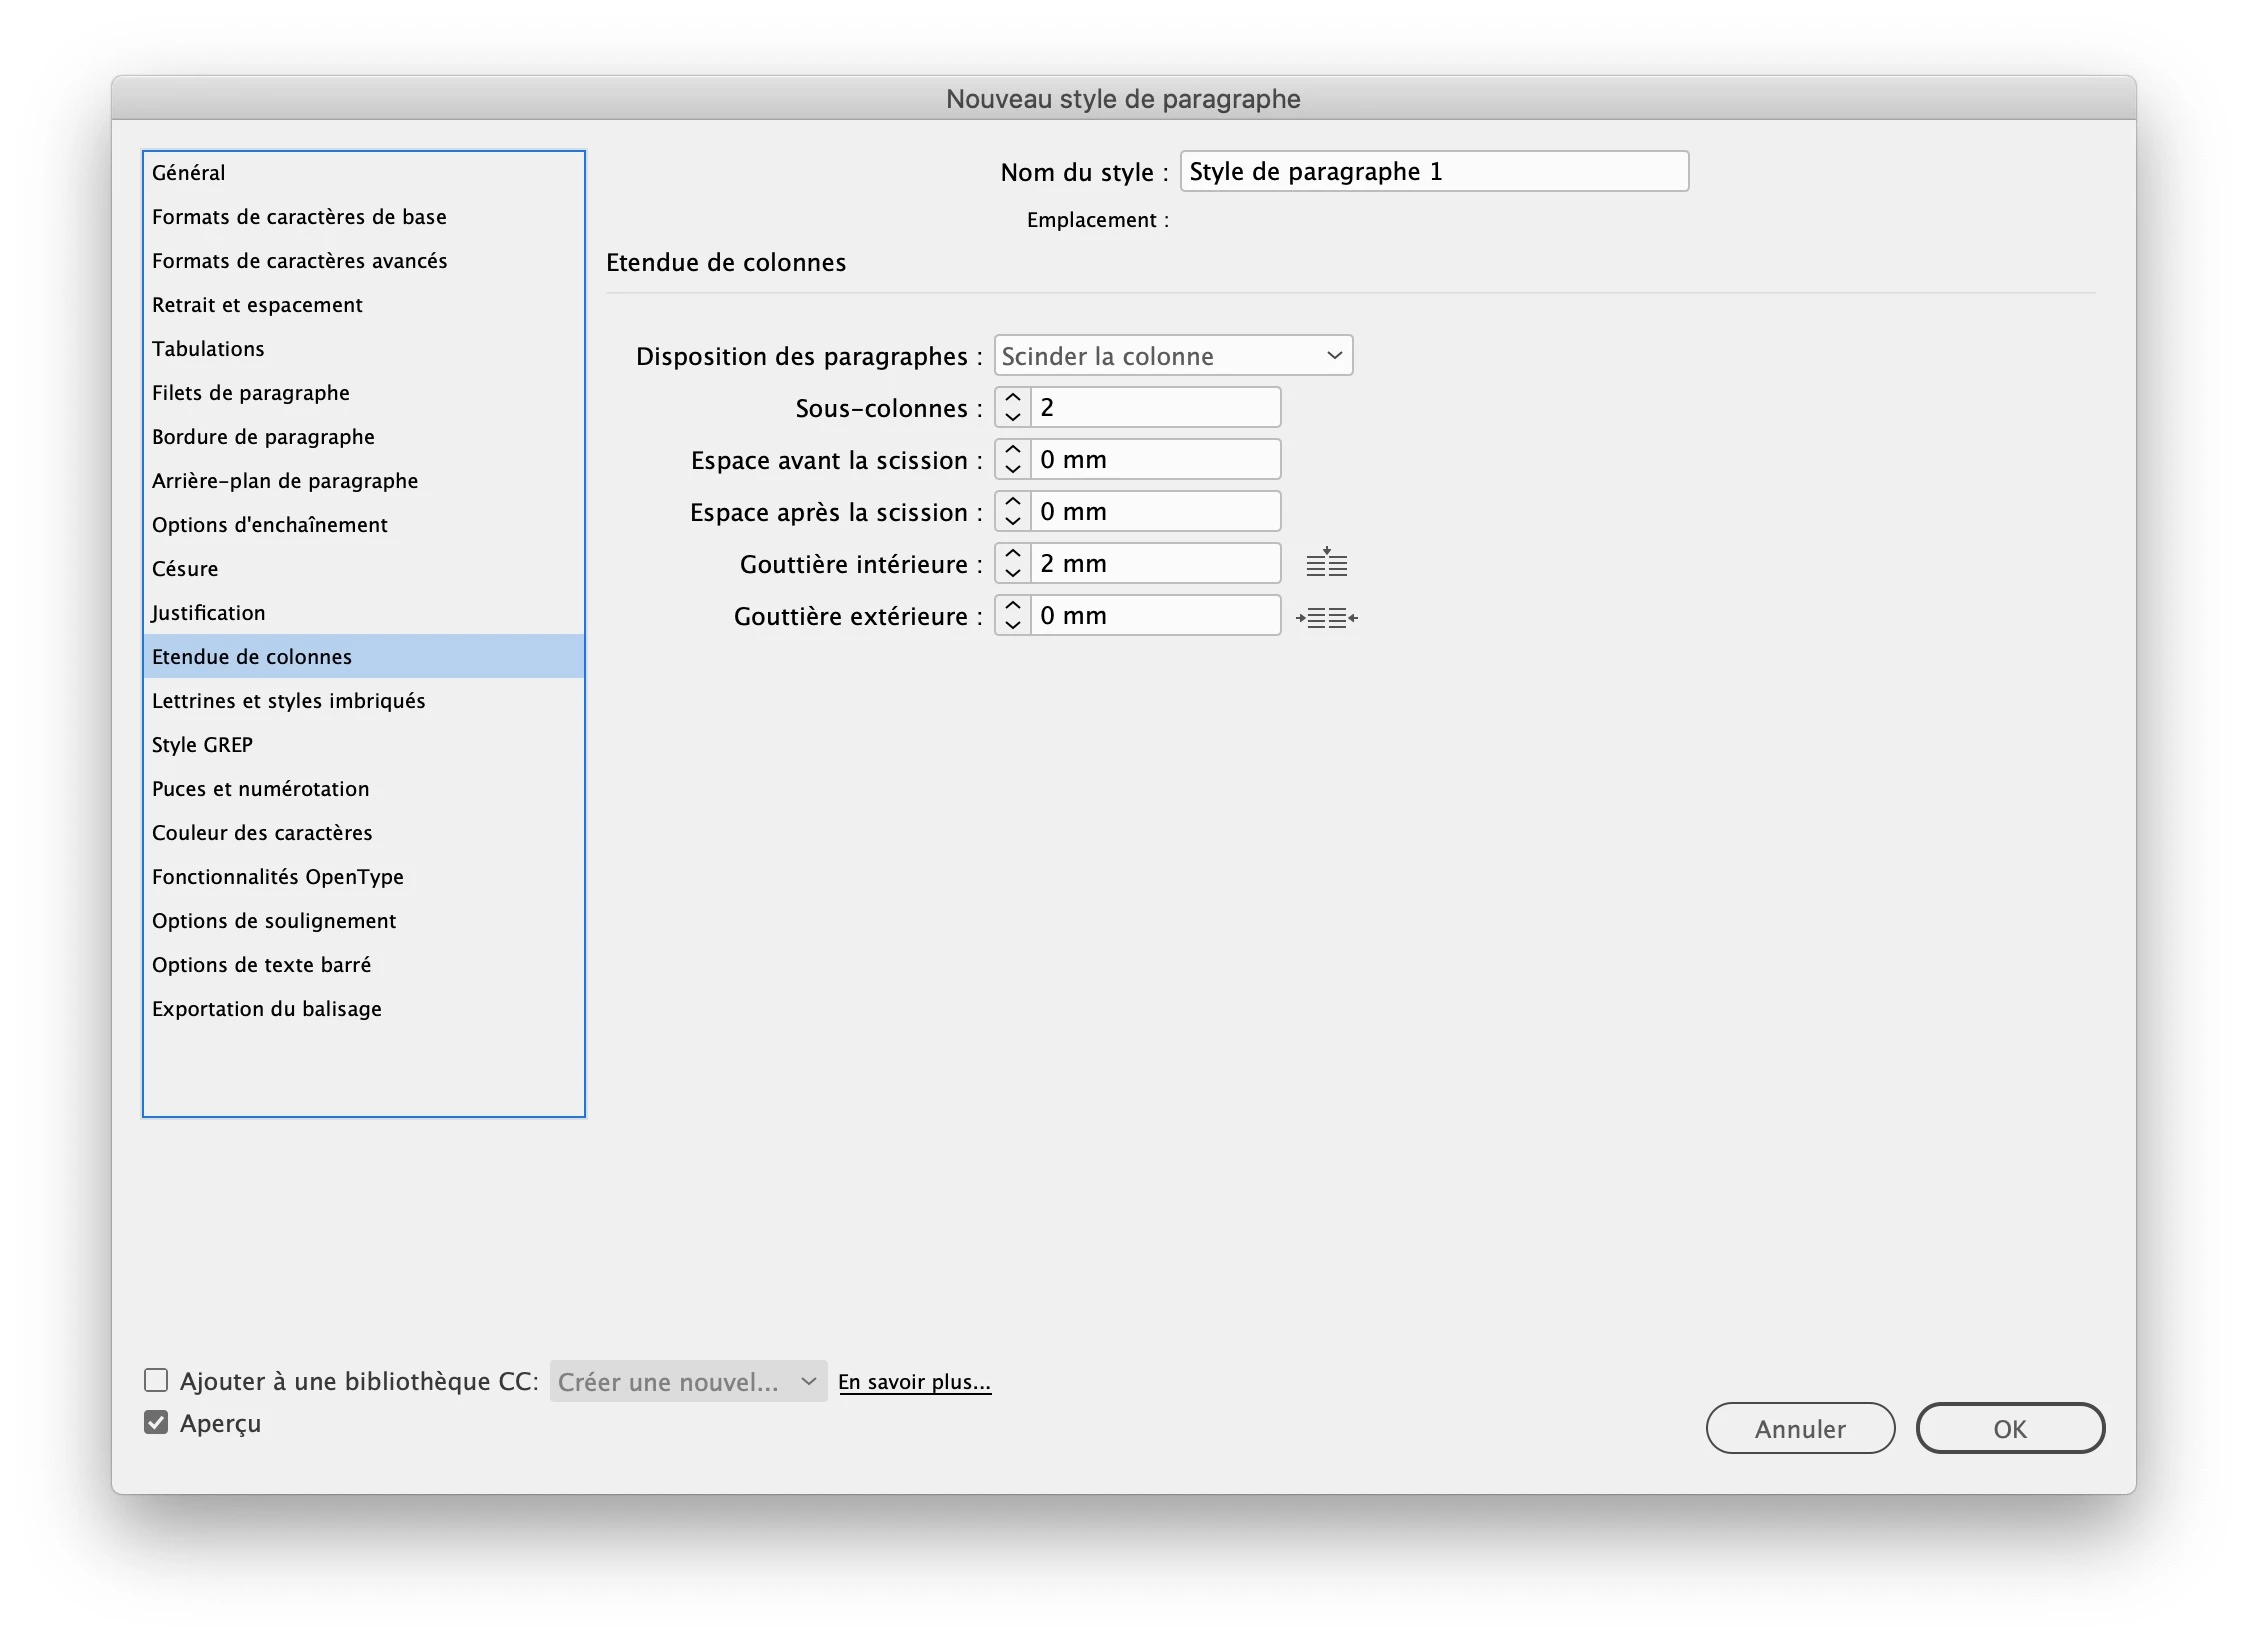Uncheck the Aperçu checkbox
Viewport: 2248px width, 1642px height.
click(156, 1423)
